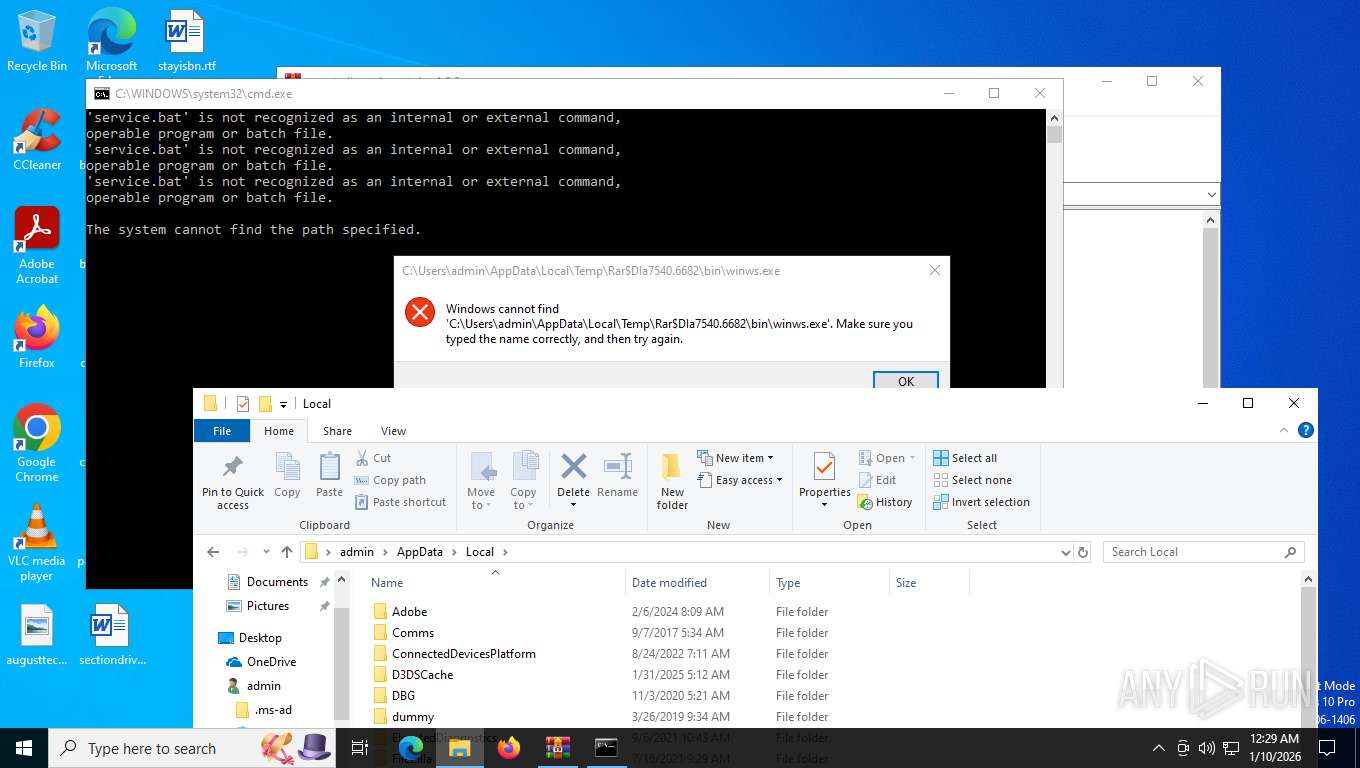
Task: Click the Pin to Quick access icon
Action: tap(233, 482)
